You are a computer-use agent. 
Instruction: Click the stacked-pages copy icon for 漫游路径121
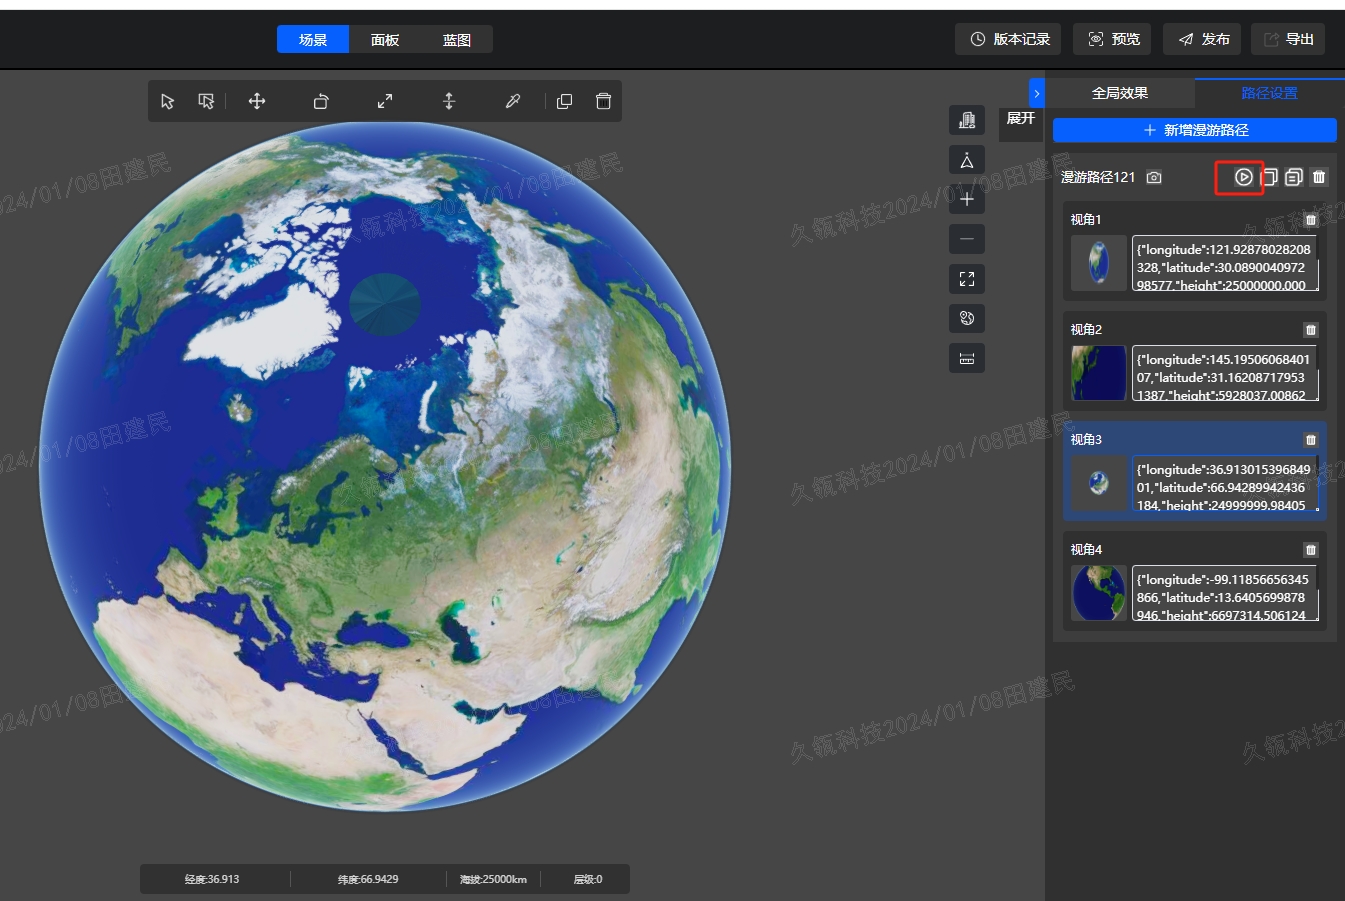point(1293,177)
